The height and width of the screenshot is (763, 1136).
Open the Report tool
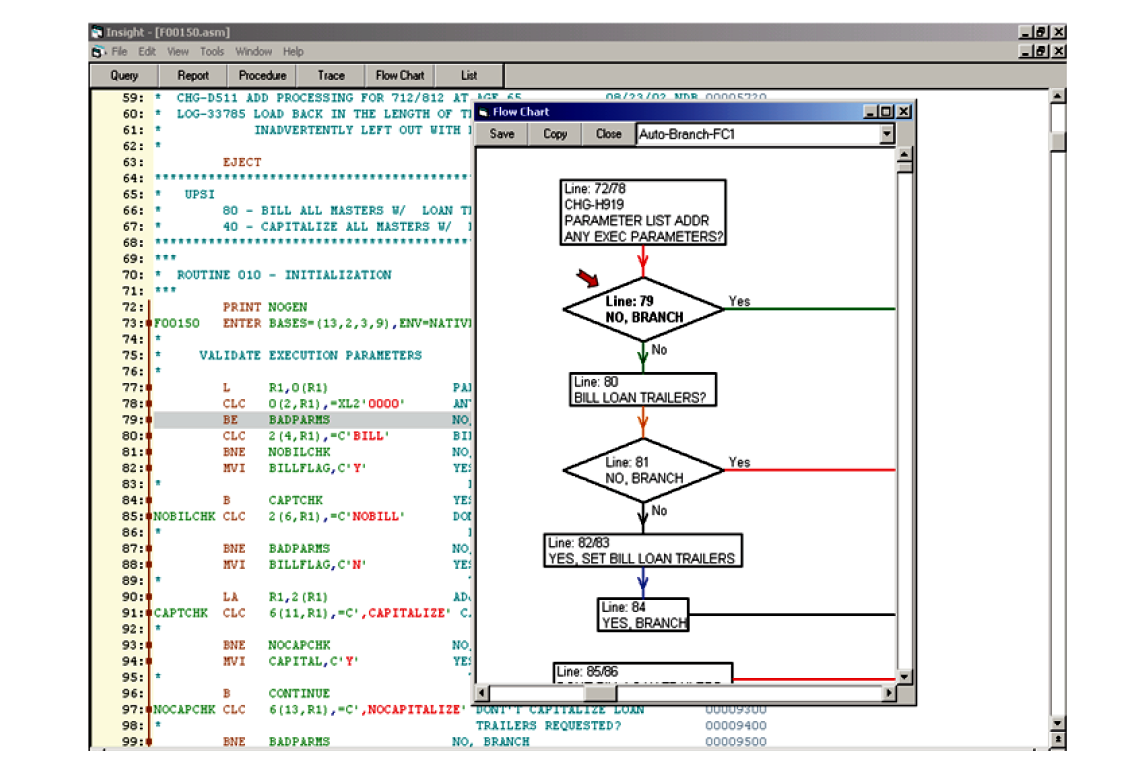tap(192, 74)
